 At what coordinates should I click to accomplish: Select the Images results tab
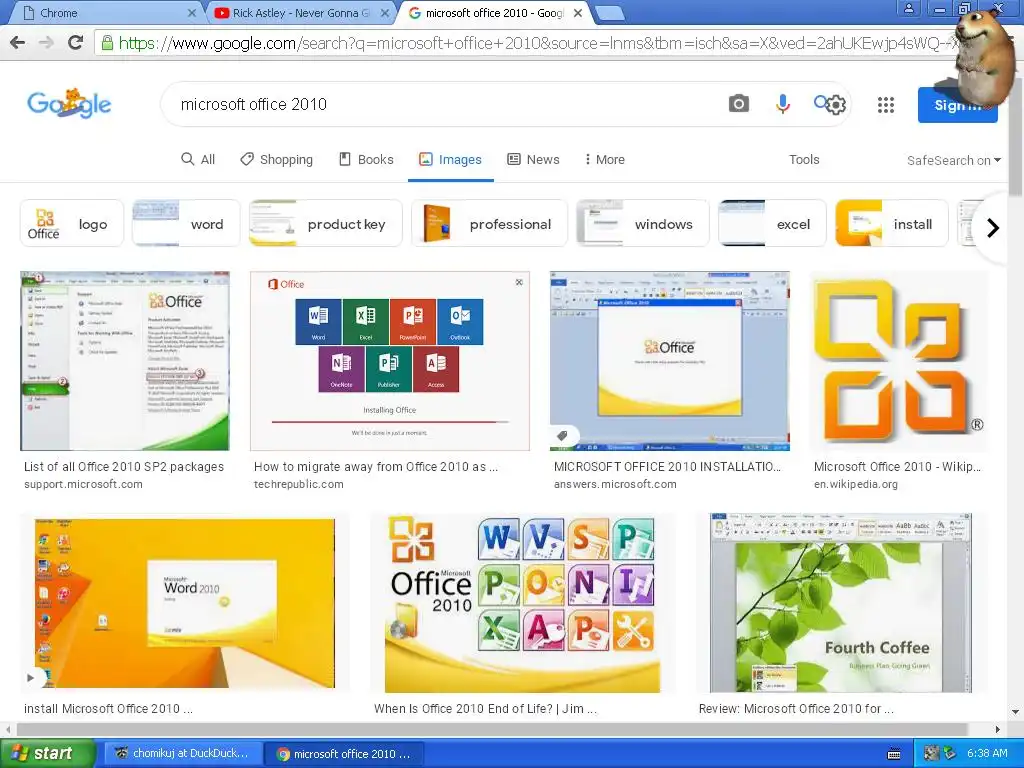[x=451, y=159]
